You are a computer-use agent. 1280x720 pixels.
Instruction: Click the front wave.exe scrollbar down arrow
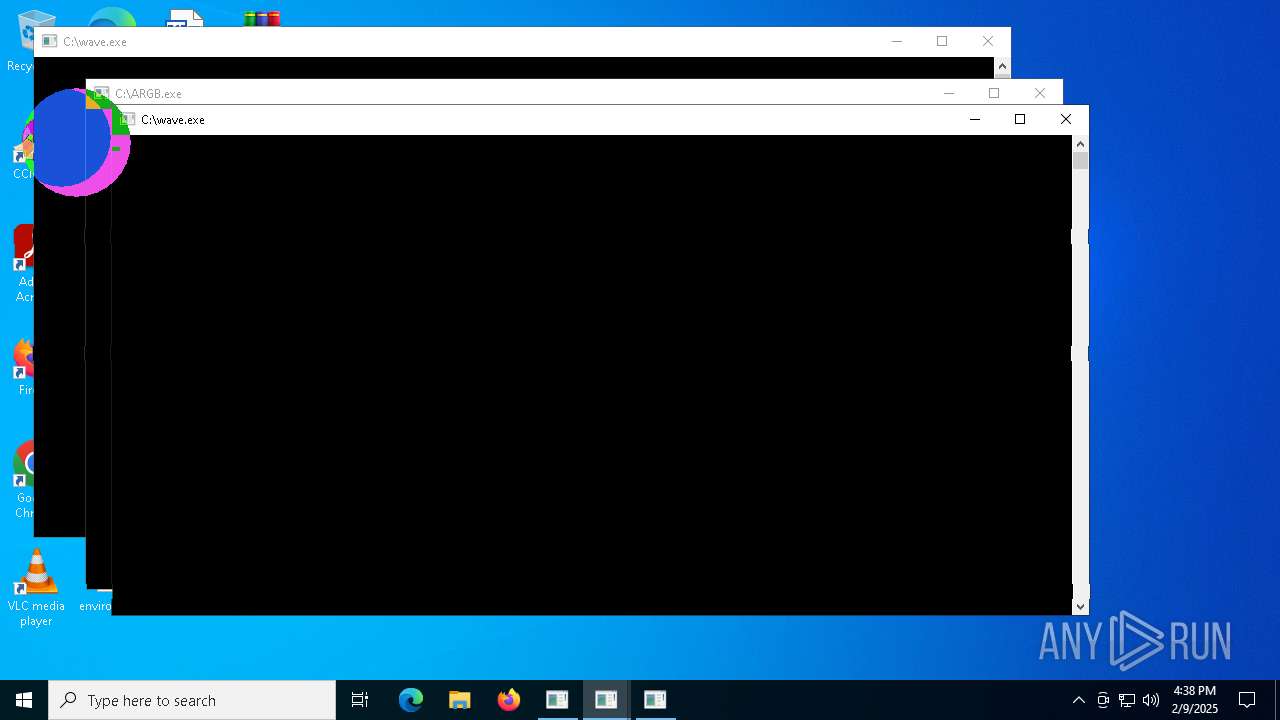(1081, 606)
